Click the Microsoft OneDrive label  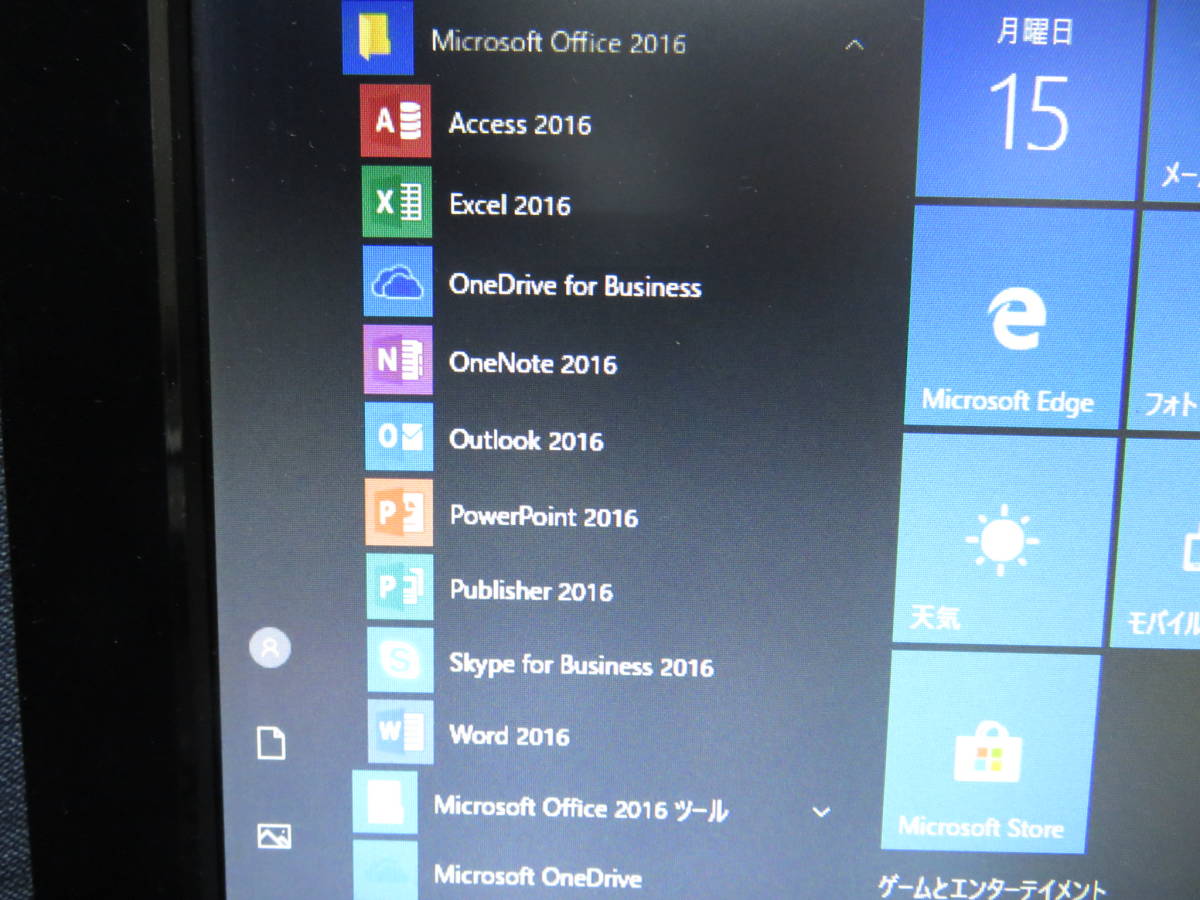537,876
